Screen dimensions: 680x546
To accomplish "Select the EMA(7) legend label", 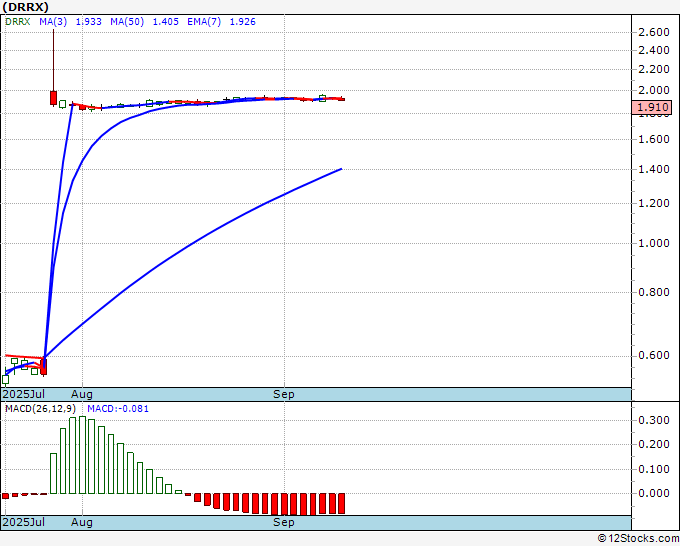I will tap(204, 22).
